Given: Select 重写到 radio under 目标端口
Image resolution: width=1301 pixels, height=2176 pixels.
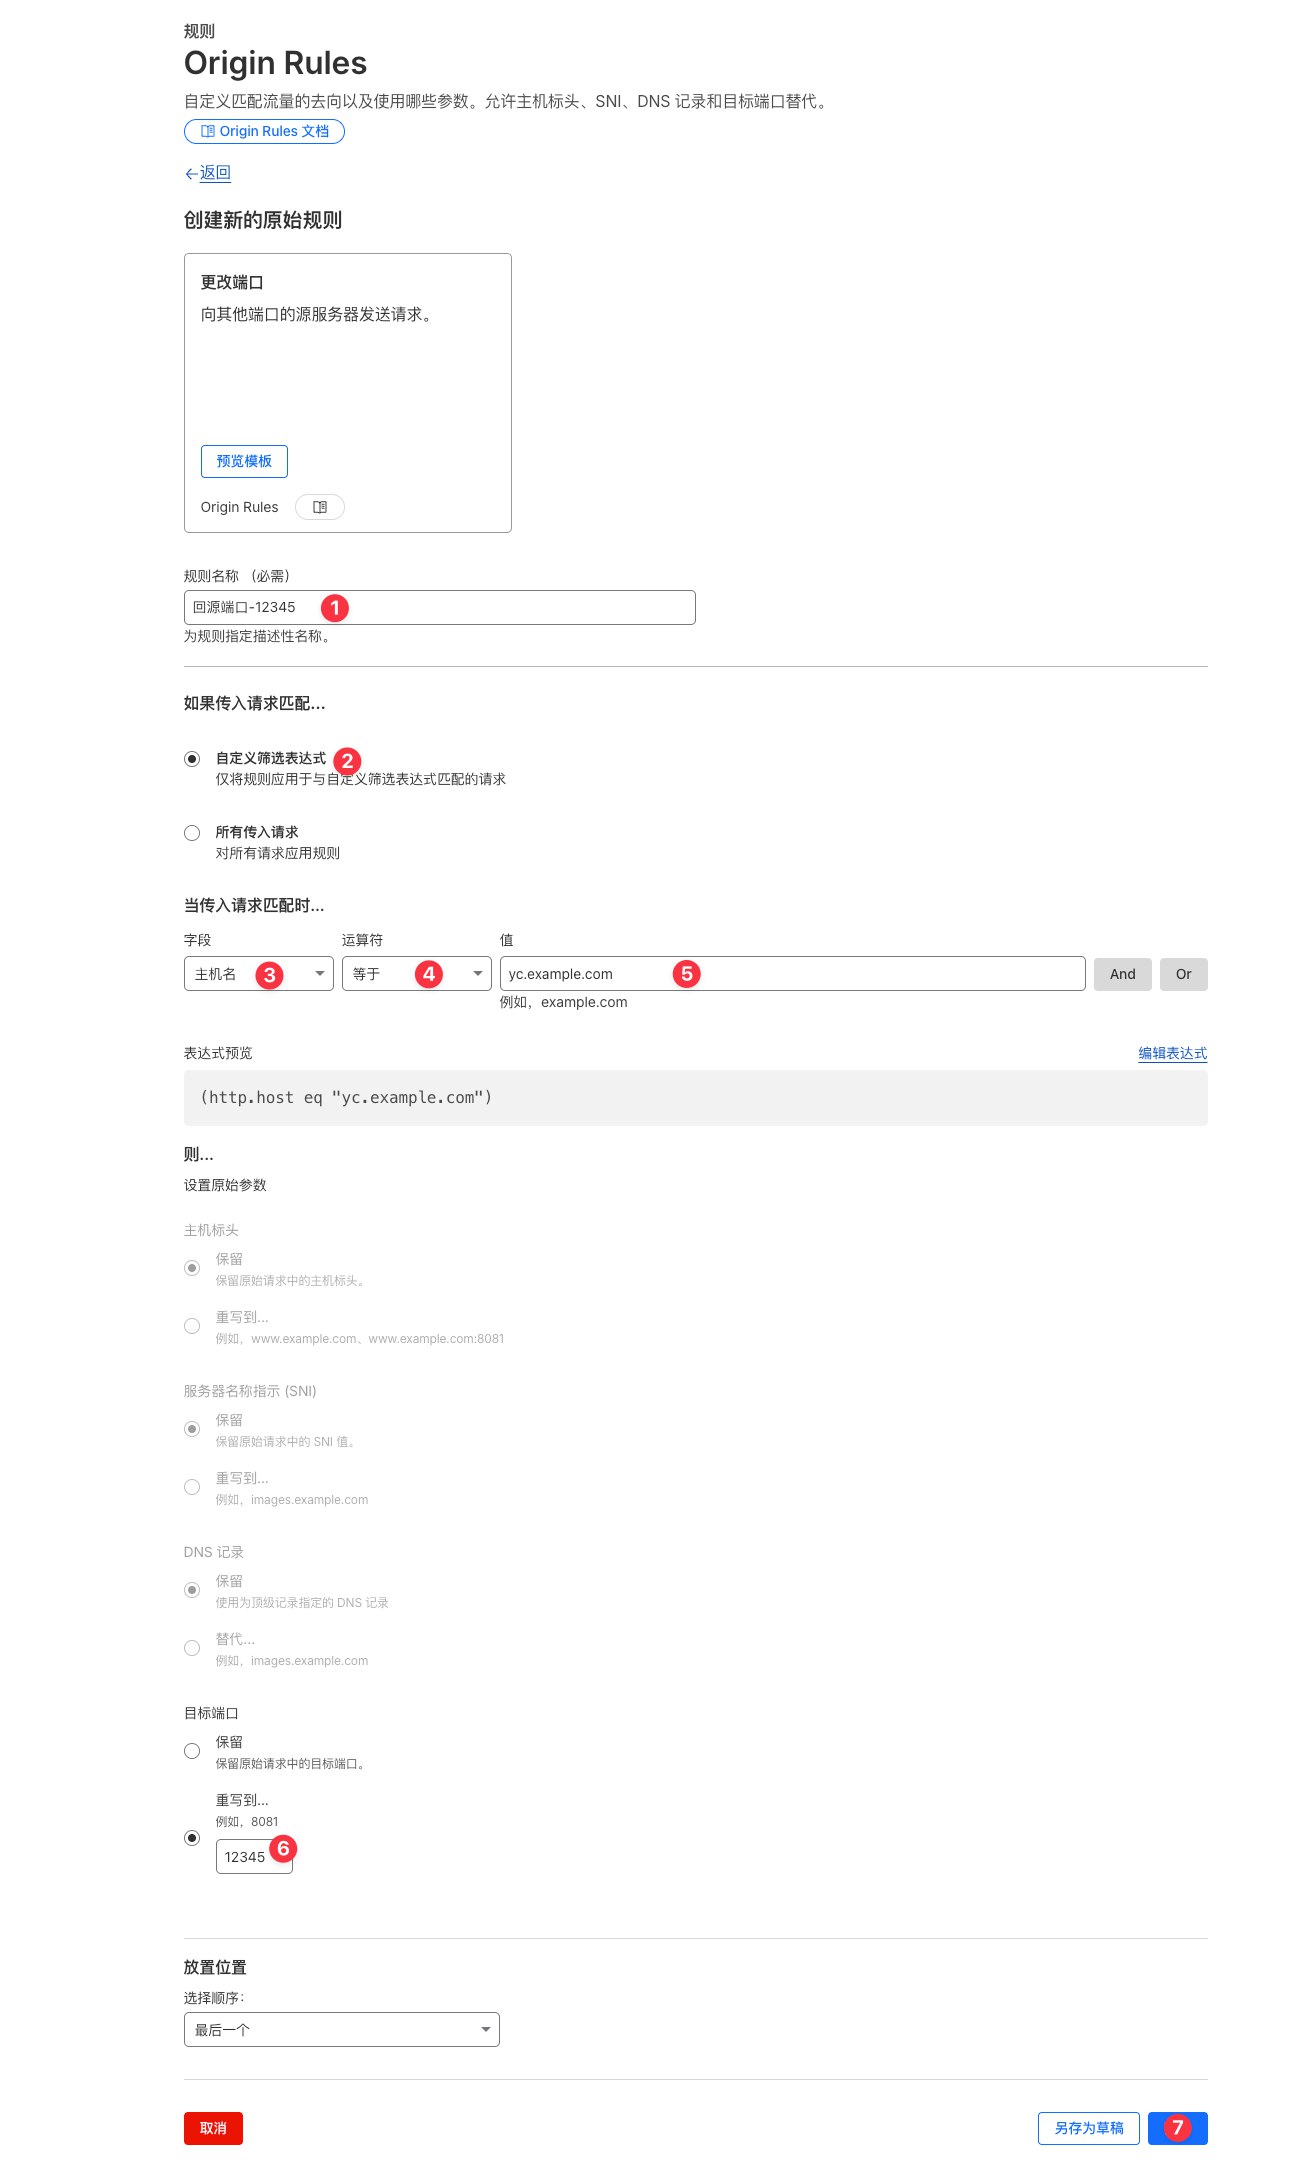Looking at the screenshot, I should click(x=192, y=1838).
